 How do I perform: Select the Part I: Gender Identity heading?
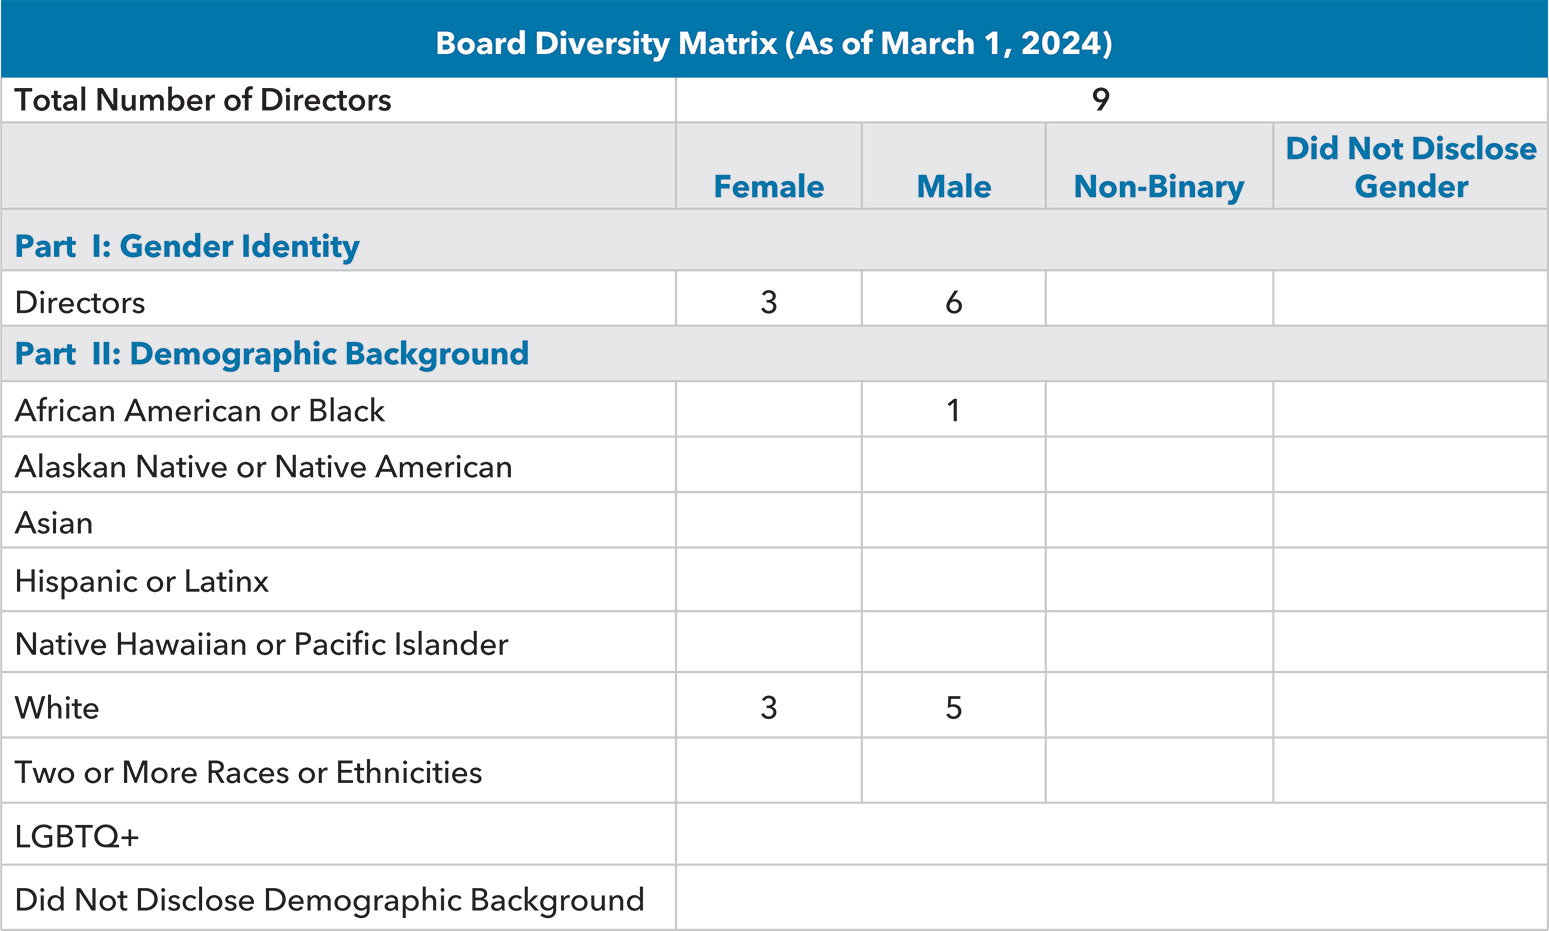point(187,246)
